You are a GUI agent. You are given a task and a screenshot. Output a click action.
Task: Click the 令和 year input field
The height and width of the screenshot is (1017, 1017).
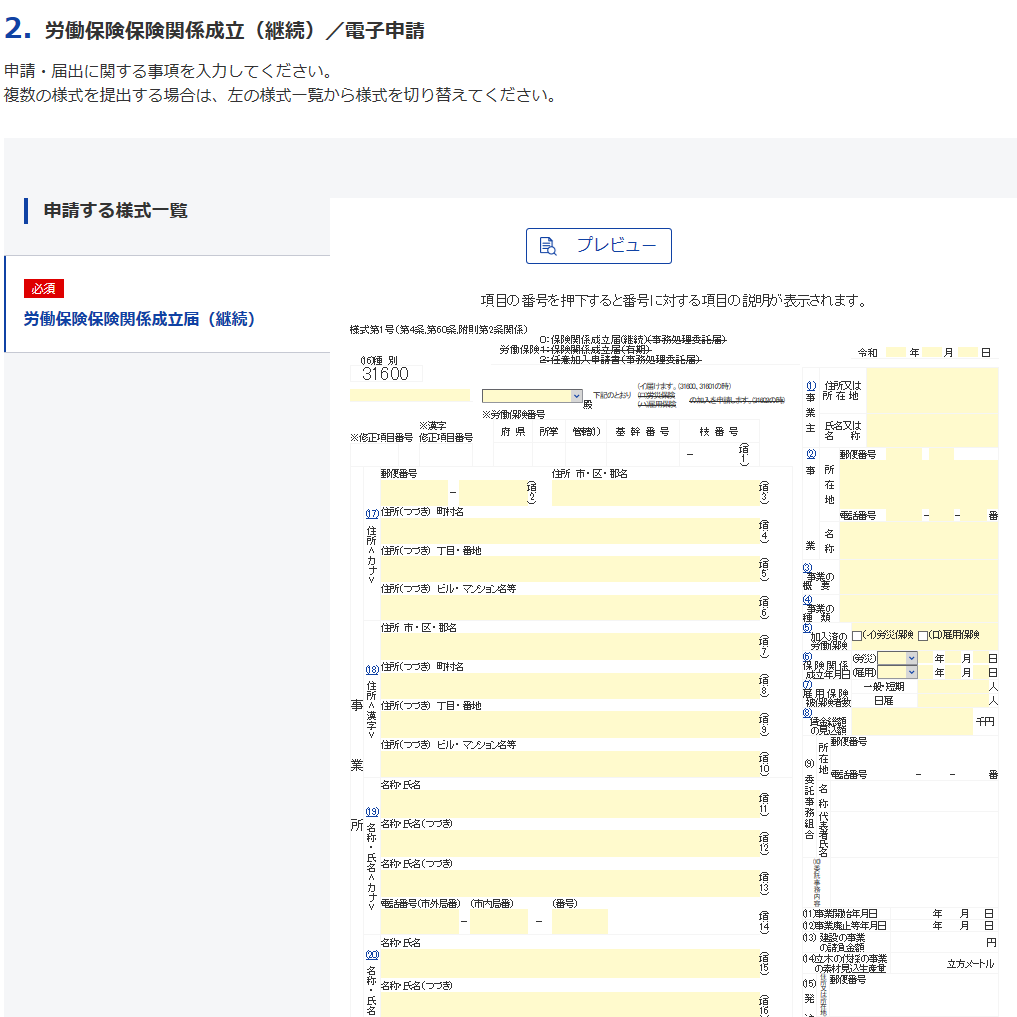(895, 353)
